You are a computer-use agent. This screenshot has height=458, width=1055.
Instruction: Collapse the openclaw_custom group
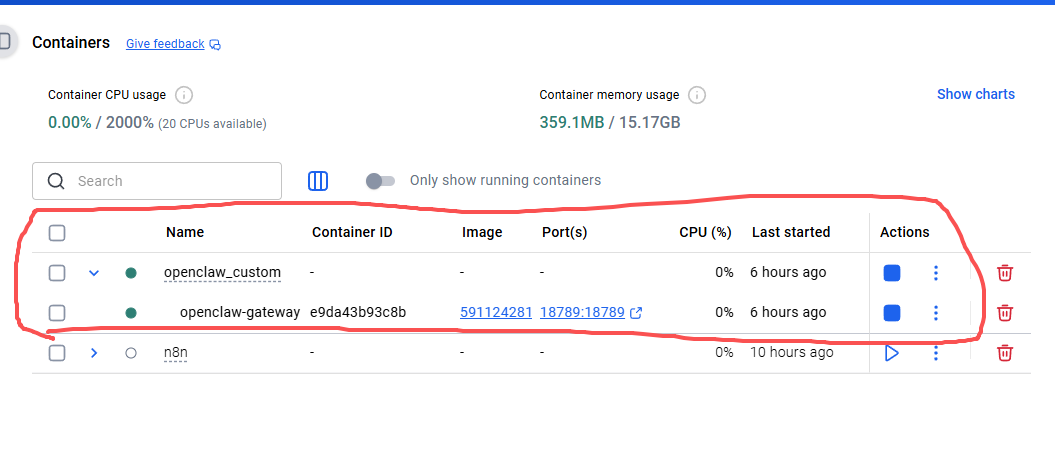[x=94, y=273]
